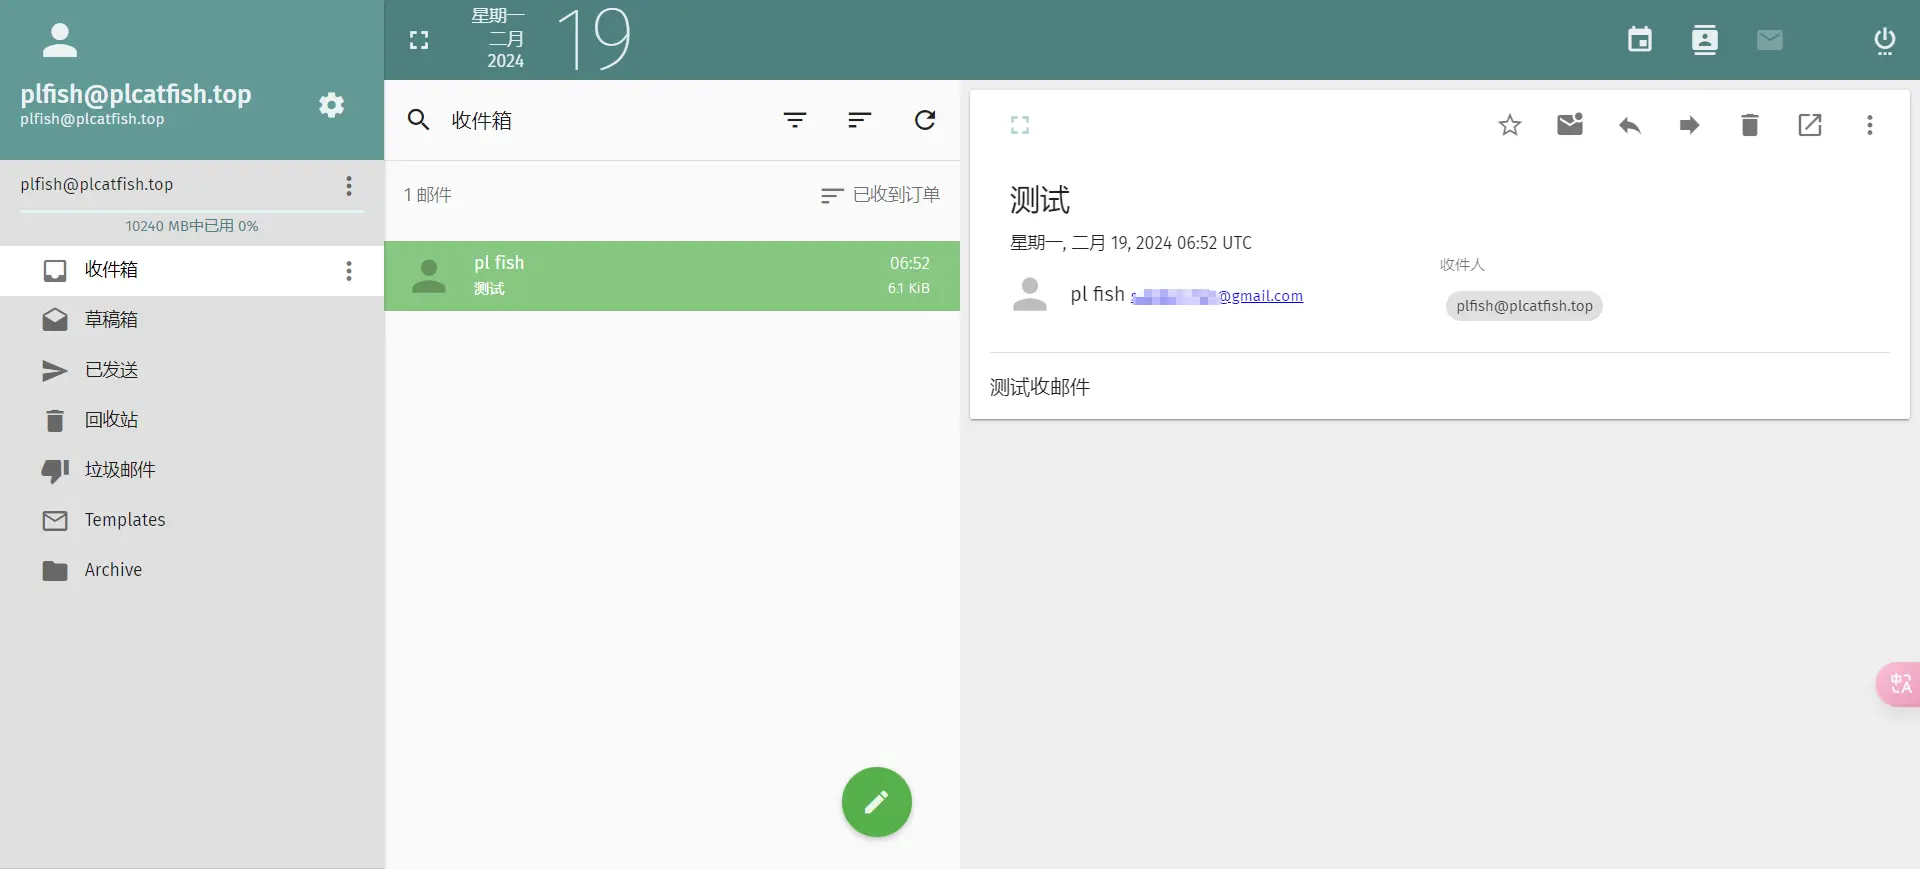Image resolution: width=1920 pixels, height=869 pixels.
Task: Open the calendar module icon
Action: 1640,40
